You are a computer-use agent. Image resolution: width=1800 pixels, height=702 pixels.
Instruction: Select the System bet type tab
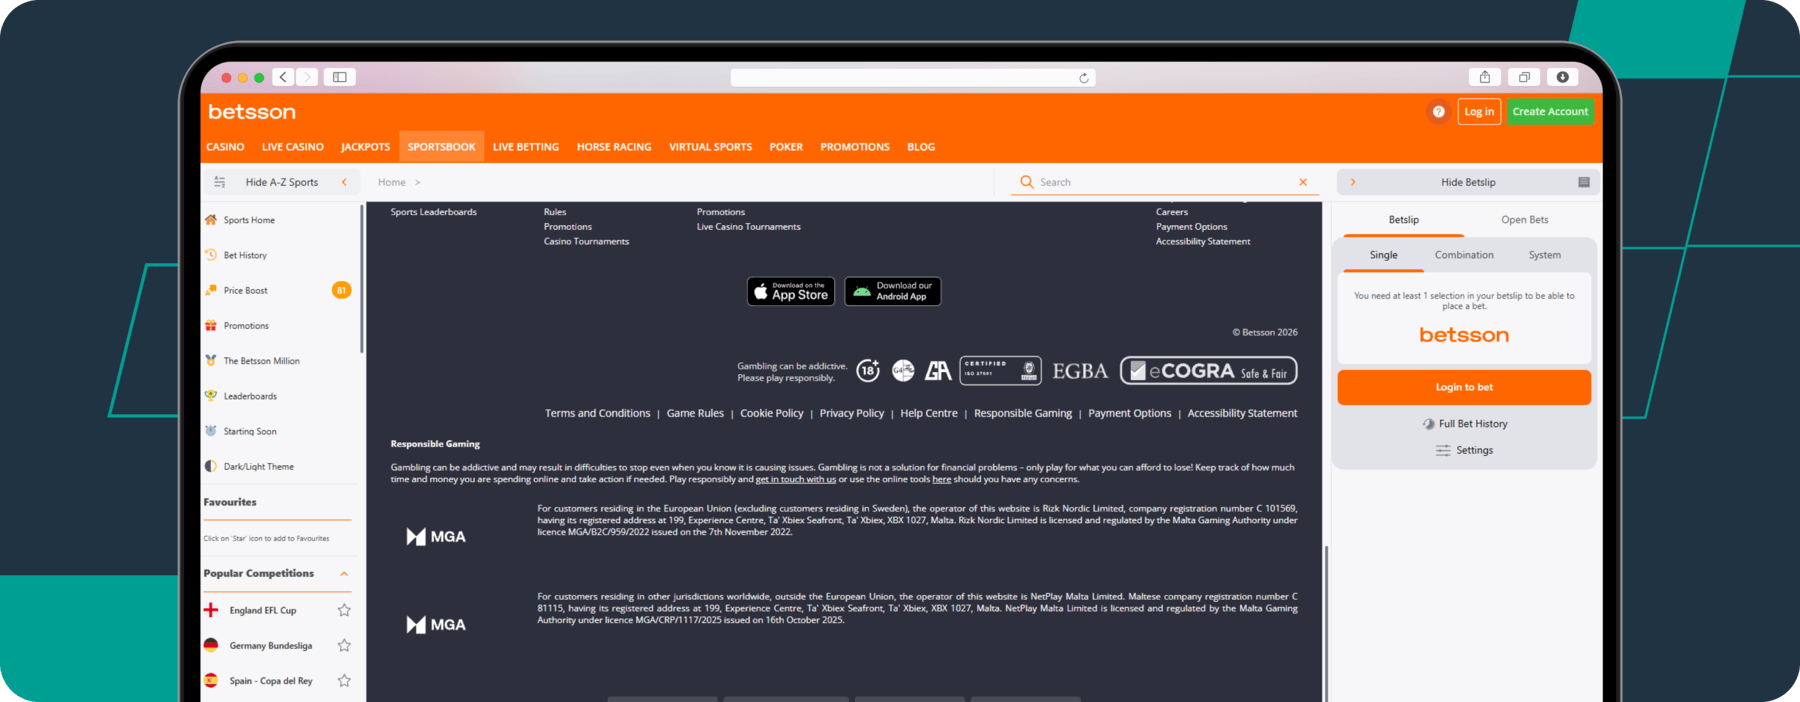pos(1544,255)
